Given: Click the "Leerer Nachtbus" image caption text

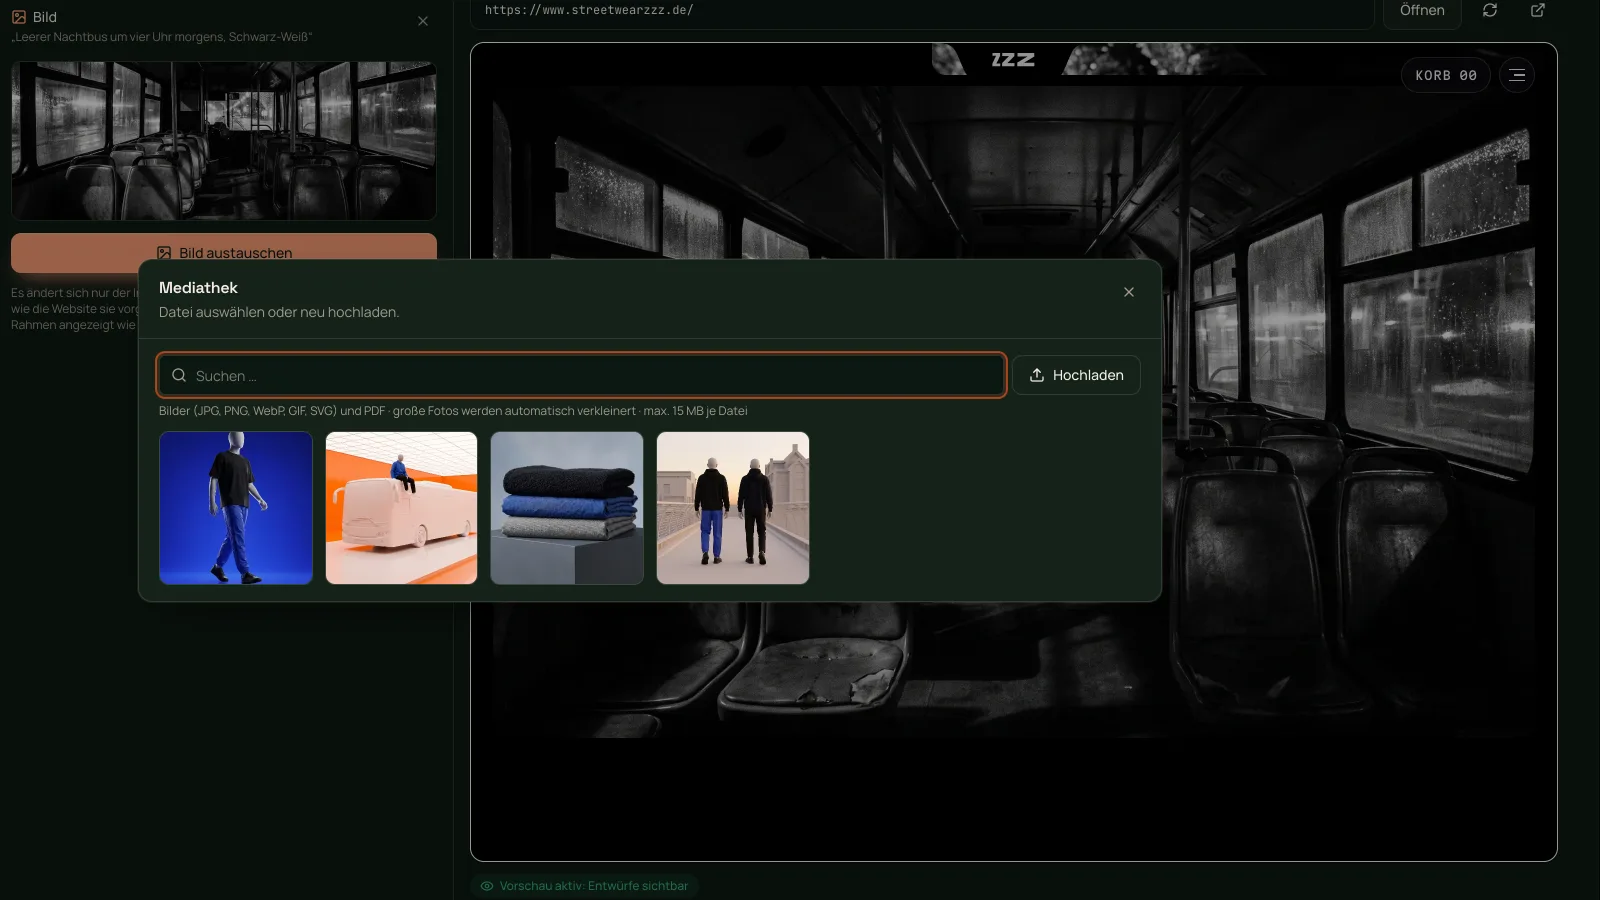Looking at the screenshot, I should tap(162, 37).
